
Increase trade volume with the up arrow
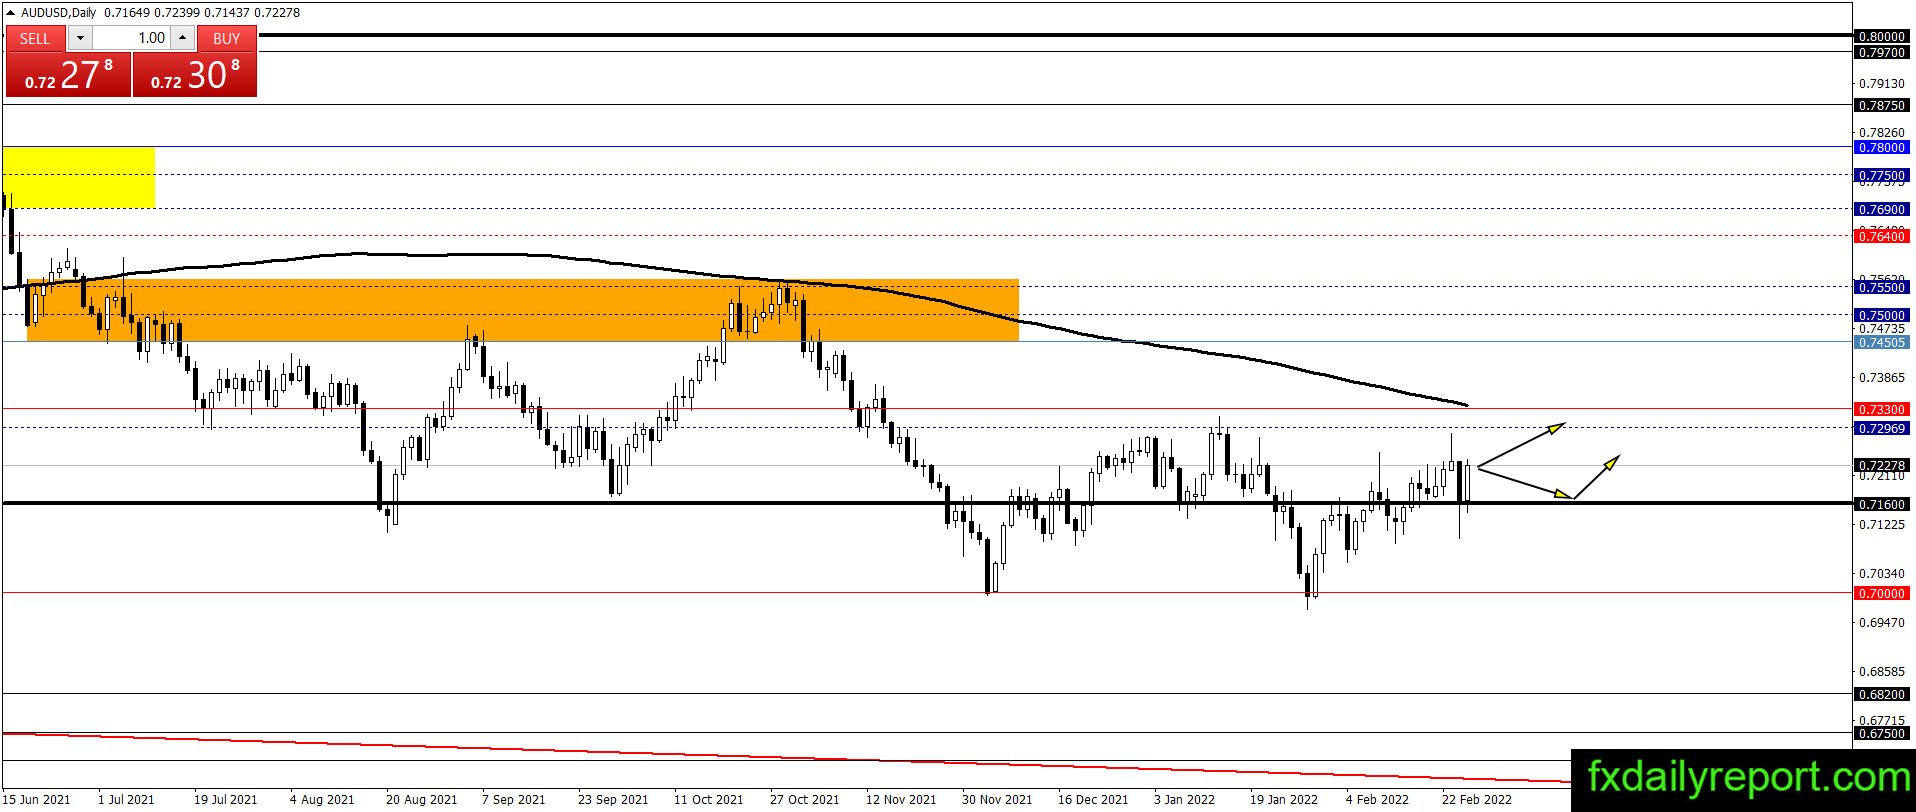182,38
